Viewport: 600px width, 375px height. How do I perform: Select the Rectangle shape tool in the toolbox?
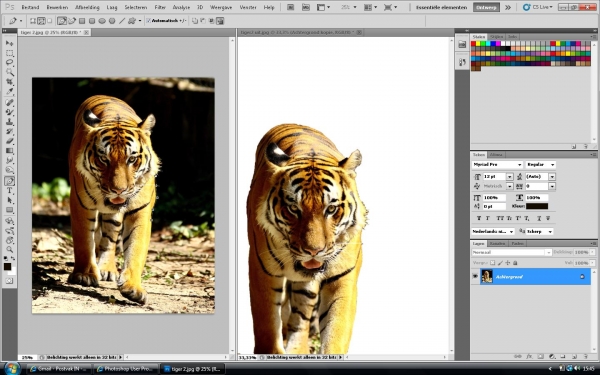(9, 210)
